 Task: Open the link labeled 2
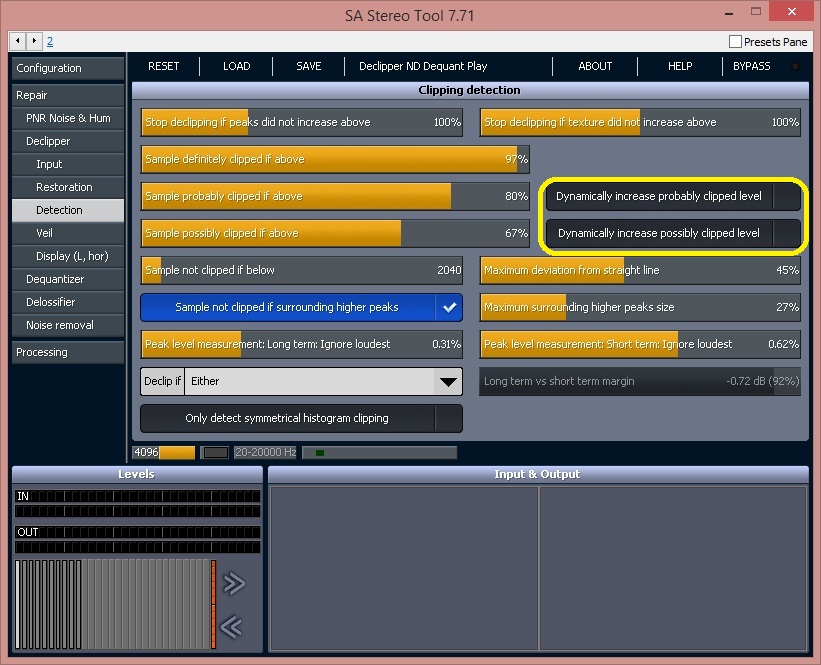[50, 41]
